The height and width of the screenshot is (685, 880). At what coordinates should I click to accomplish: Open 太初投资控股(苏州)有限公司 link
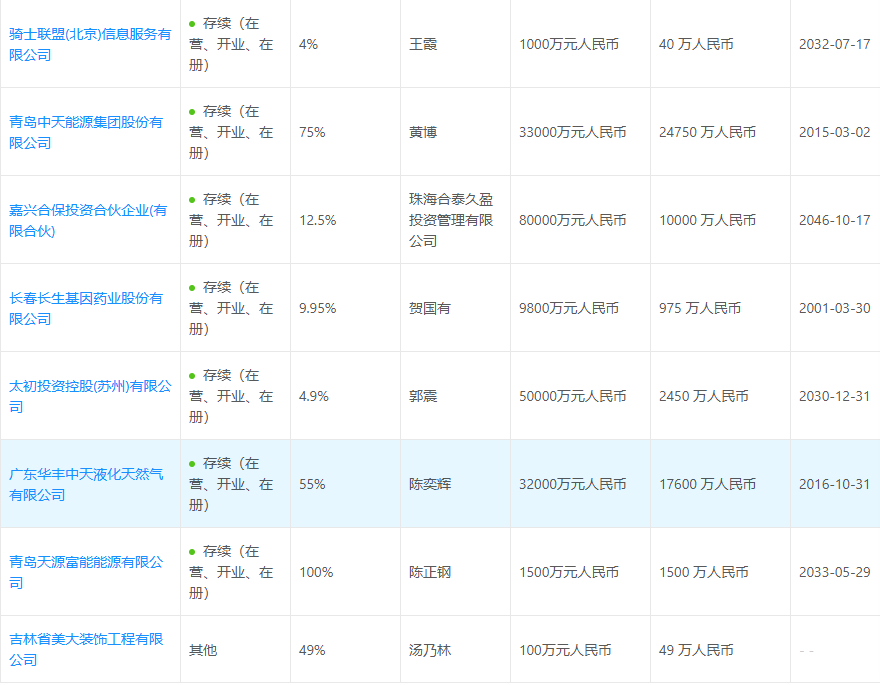pos(90,397)
